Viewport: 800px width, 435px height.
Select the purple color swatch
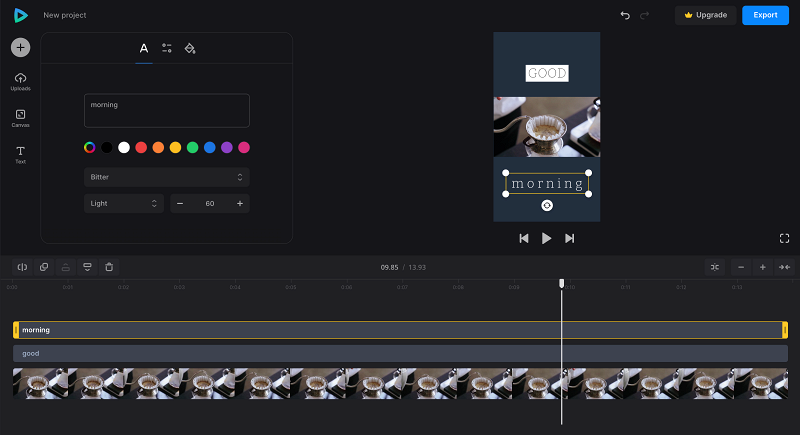point(227,147)
